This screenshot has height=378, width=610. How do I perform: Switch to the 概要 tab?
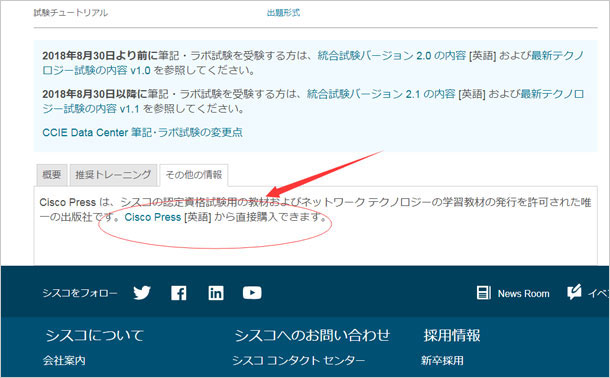point(52,175)
